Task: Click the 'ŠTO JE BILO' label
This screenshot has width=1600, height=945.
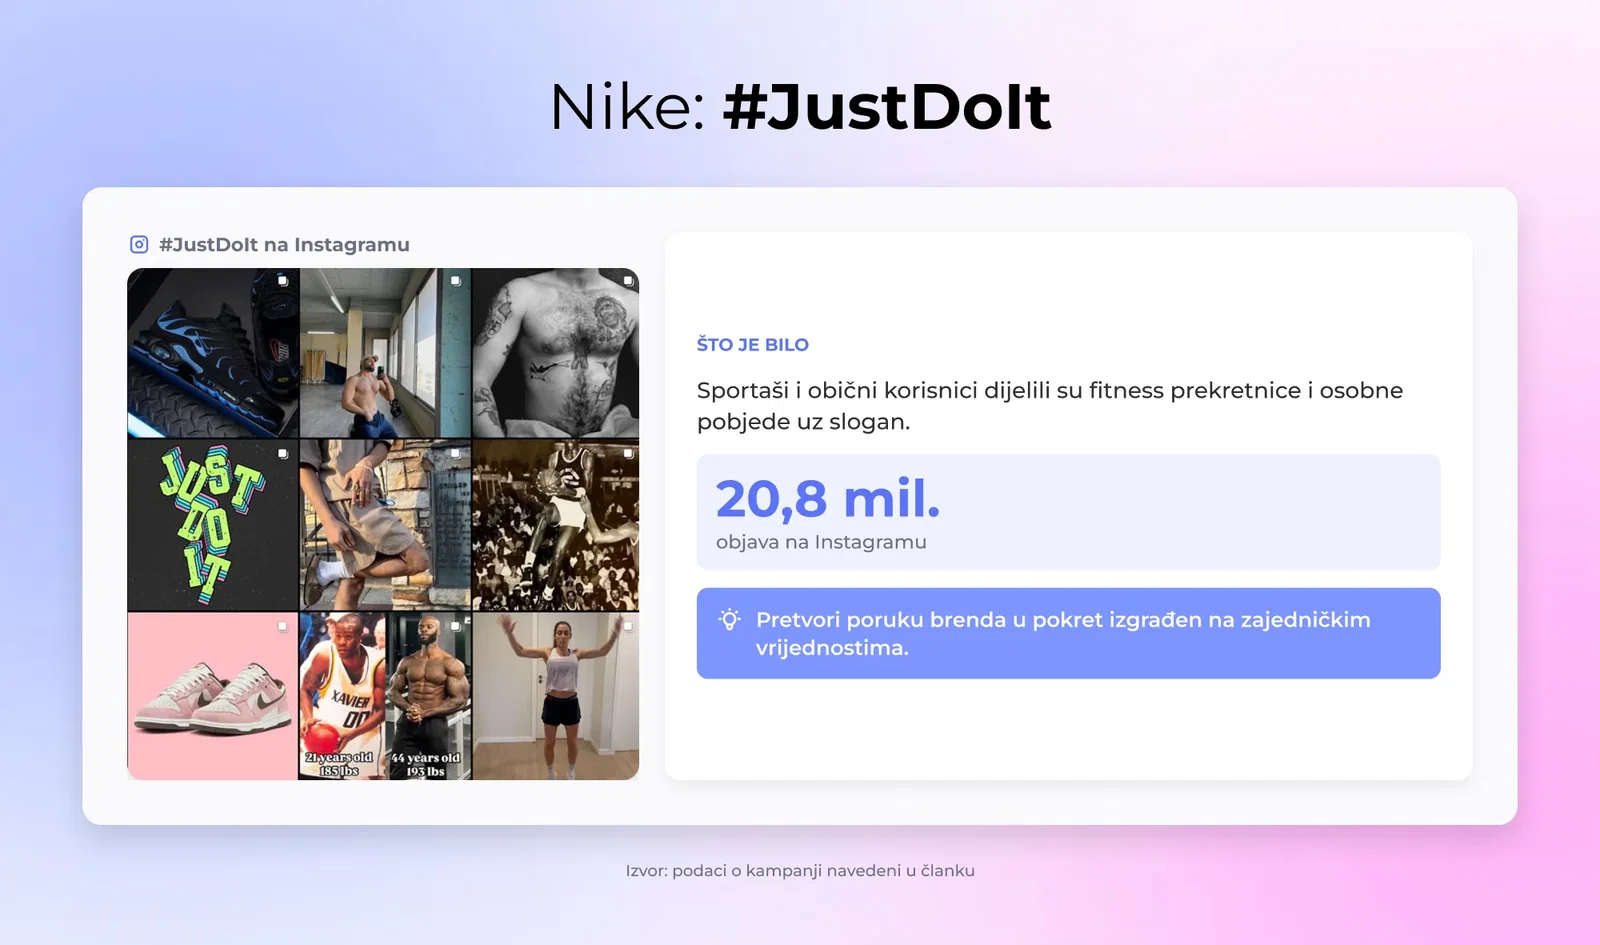Action: tap(753, 345)
